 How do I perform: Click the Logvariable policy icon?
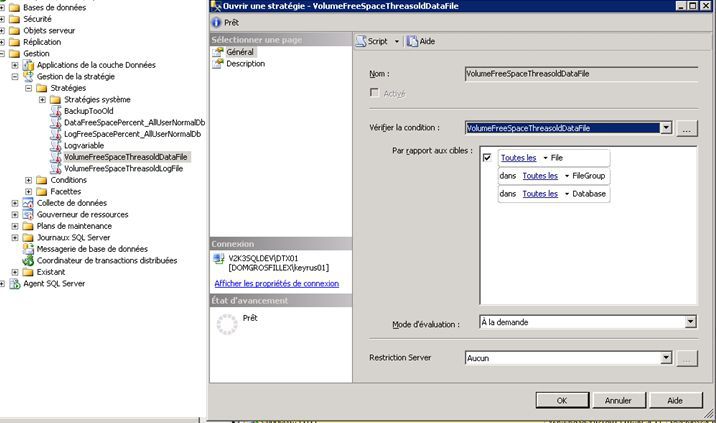[56, 145]
